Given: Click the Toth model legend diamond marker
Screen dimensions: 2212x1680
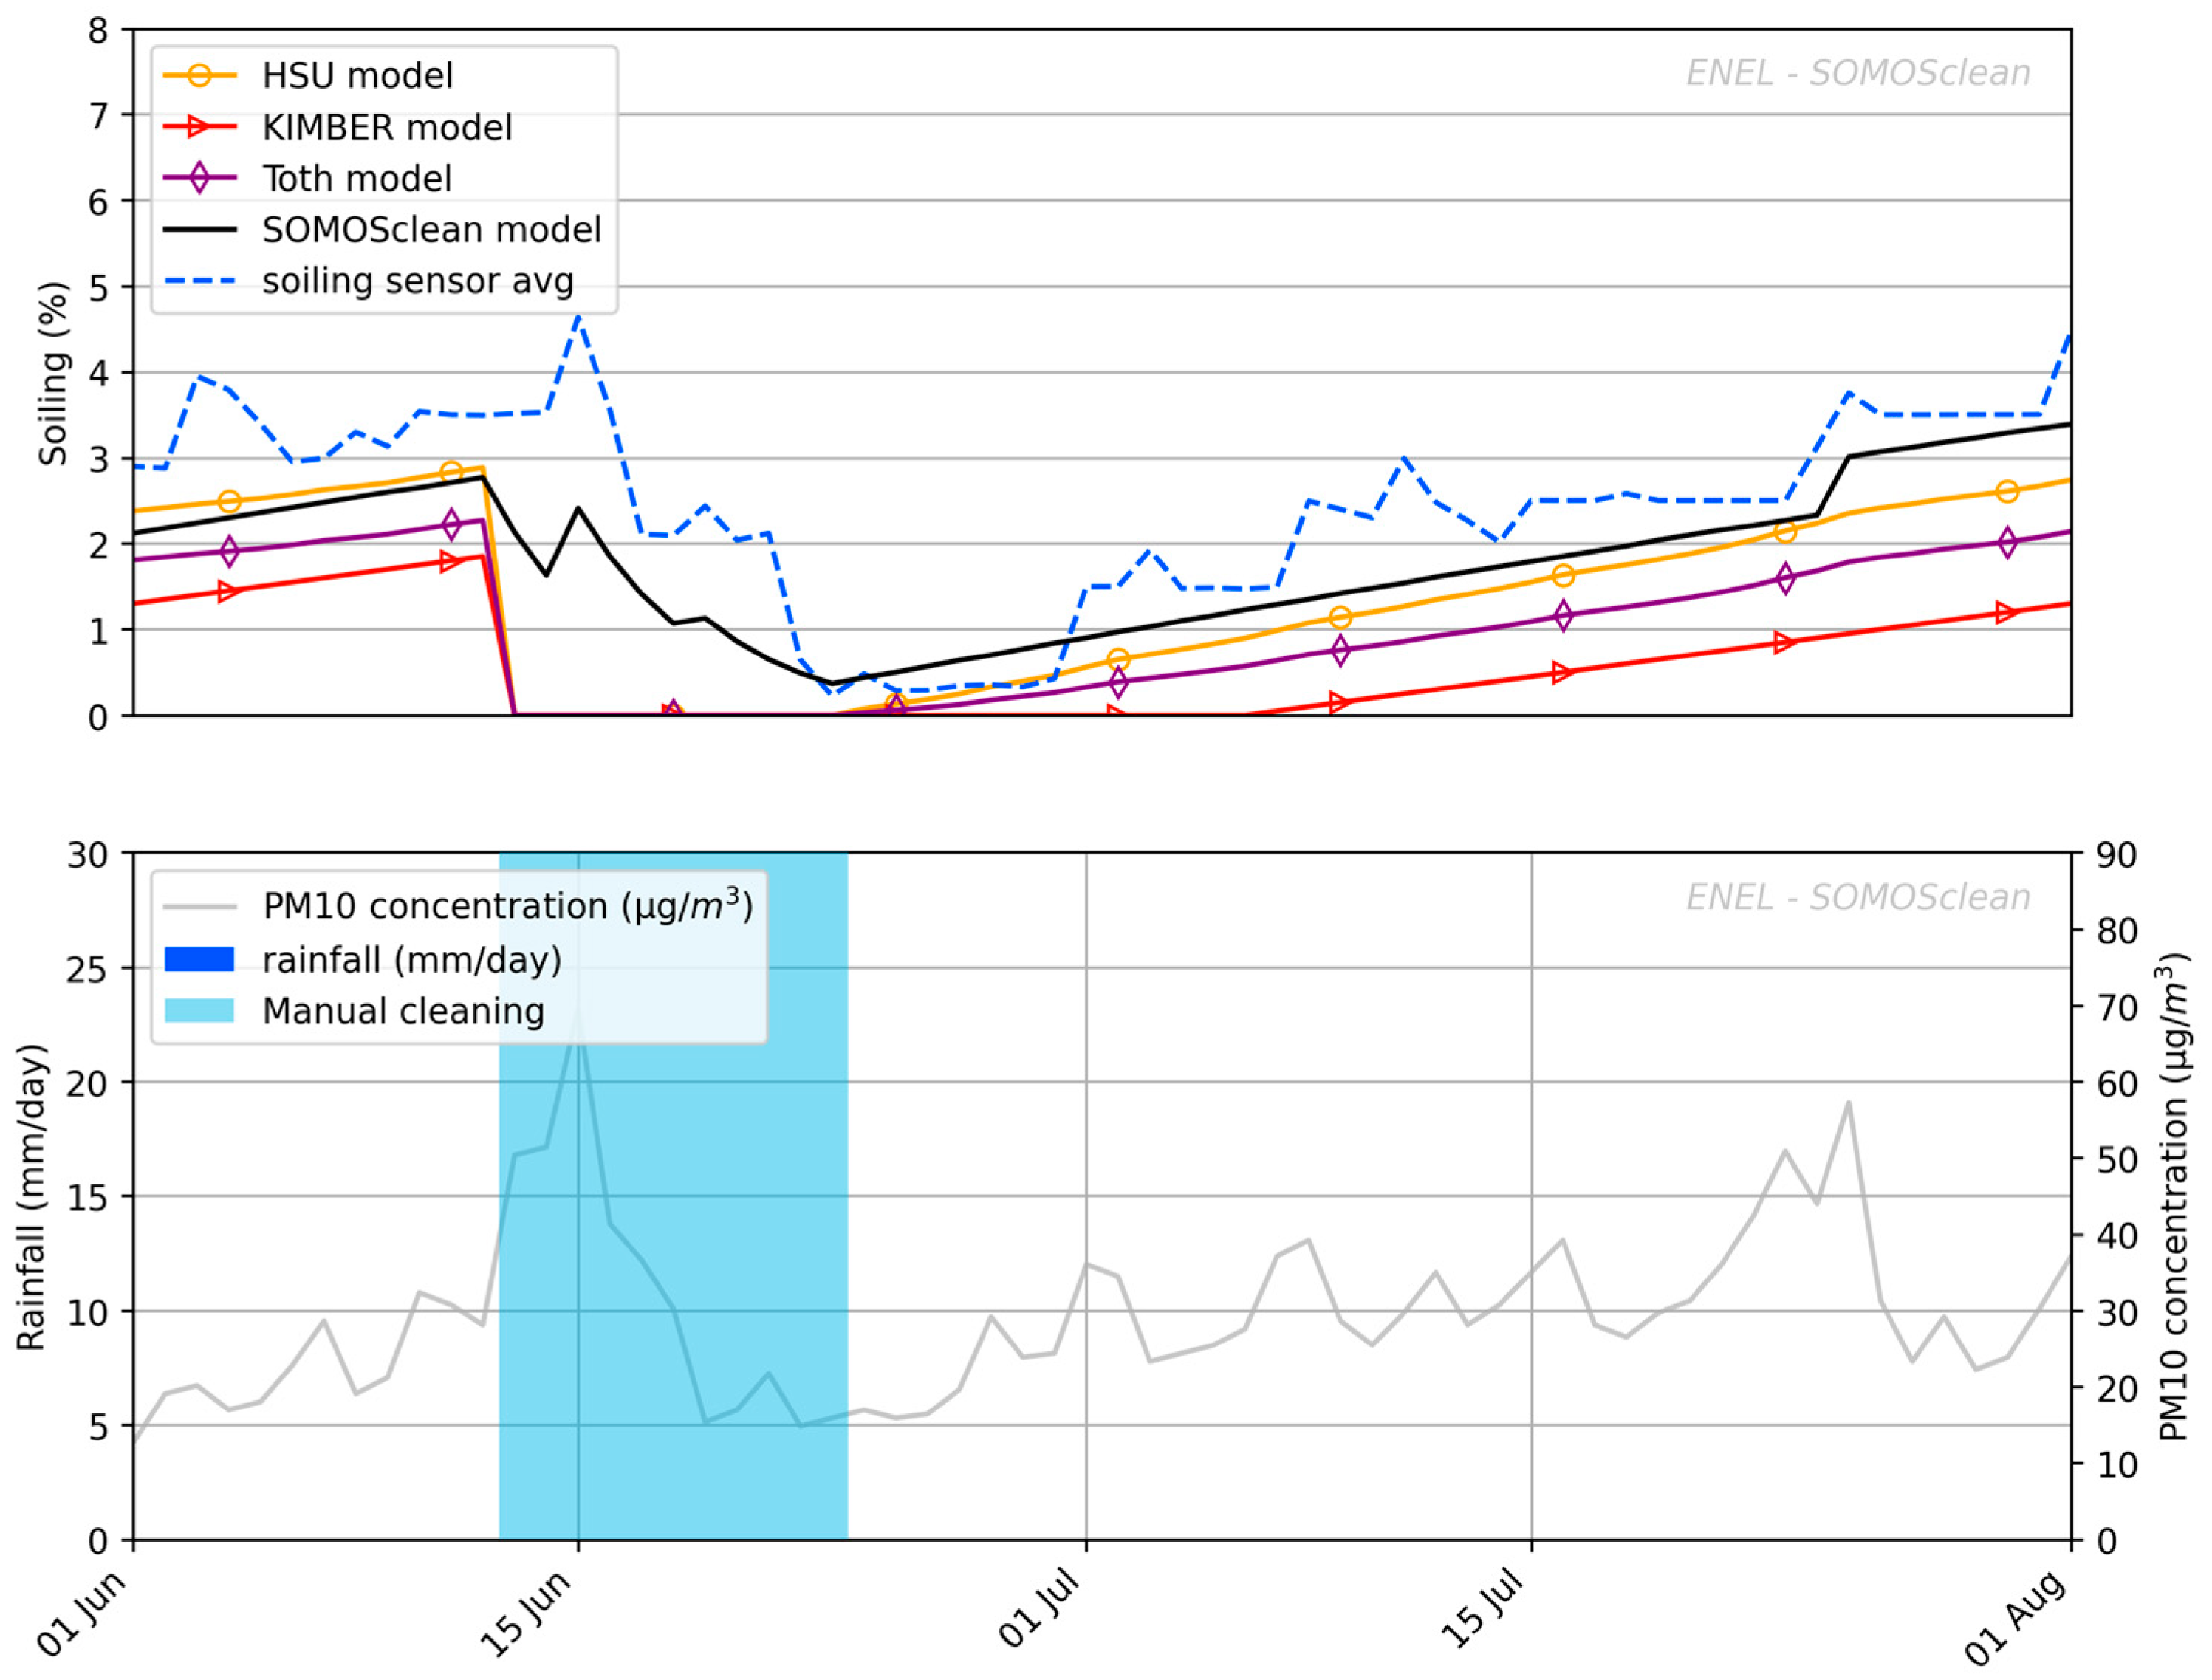Looking at the screenshot, I should [199, 179].
